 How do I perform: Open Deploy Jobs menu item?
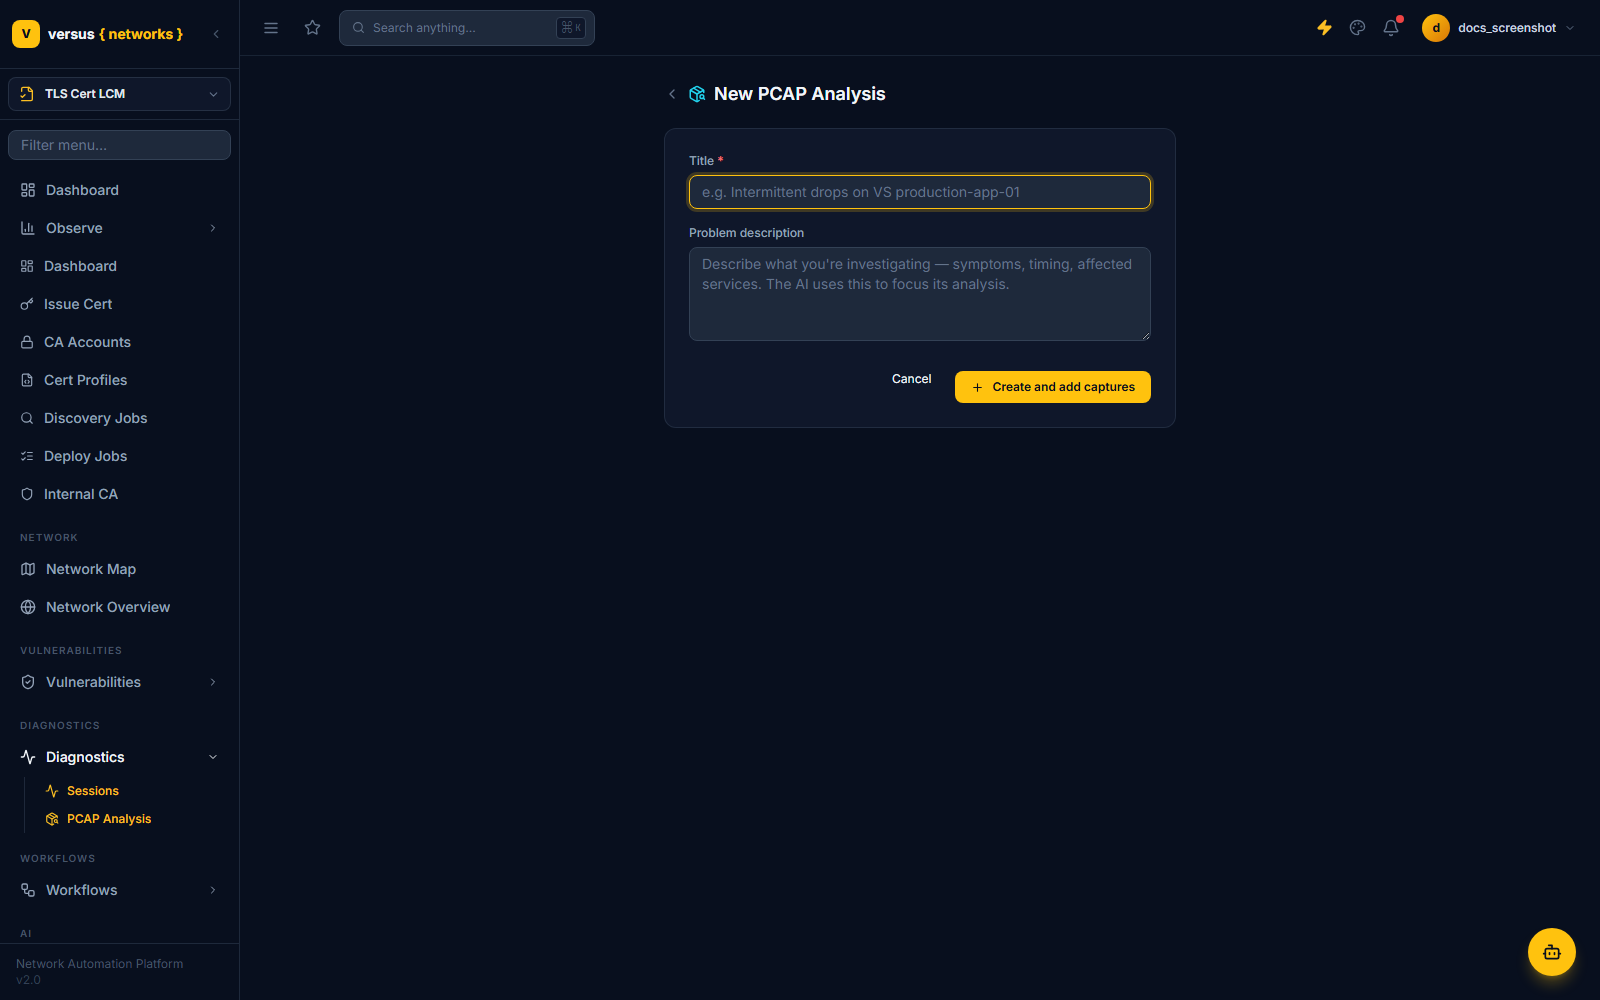(119, 456)
